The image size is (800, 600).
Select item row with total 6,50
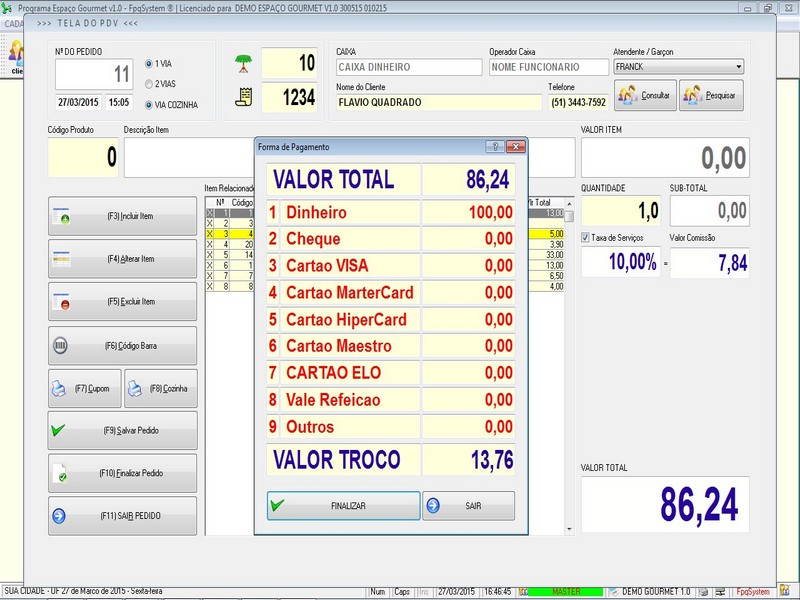tap(546, 276)
